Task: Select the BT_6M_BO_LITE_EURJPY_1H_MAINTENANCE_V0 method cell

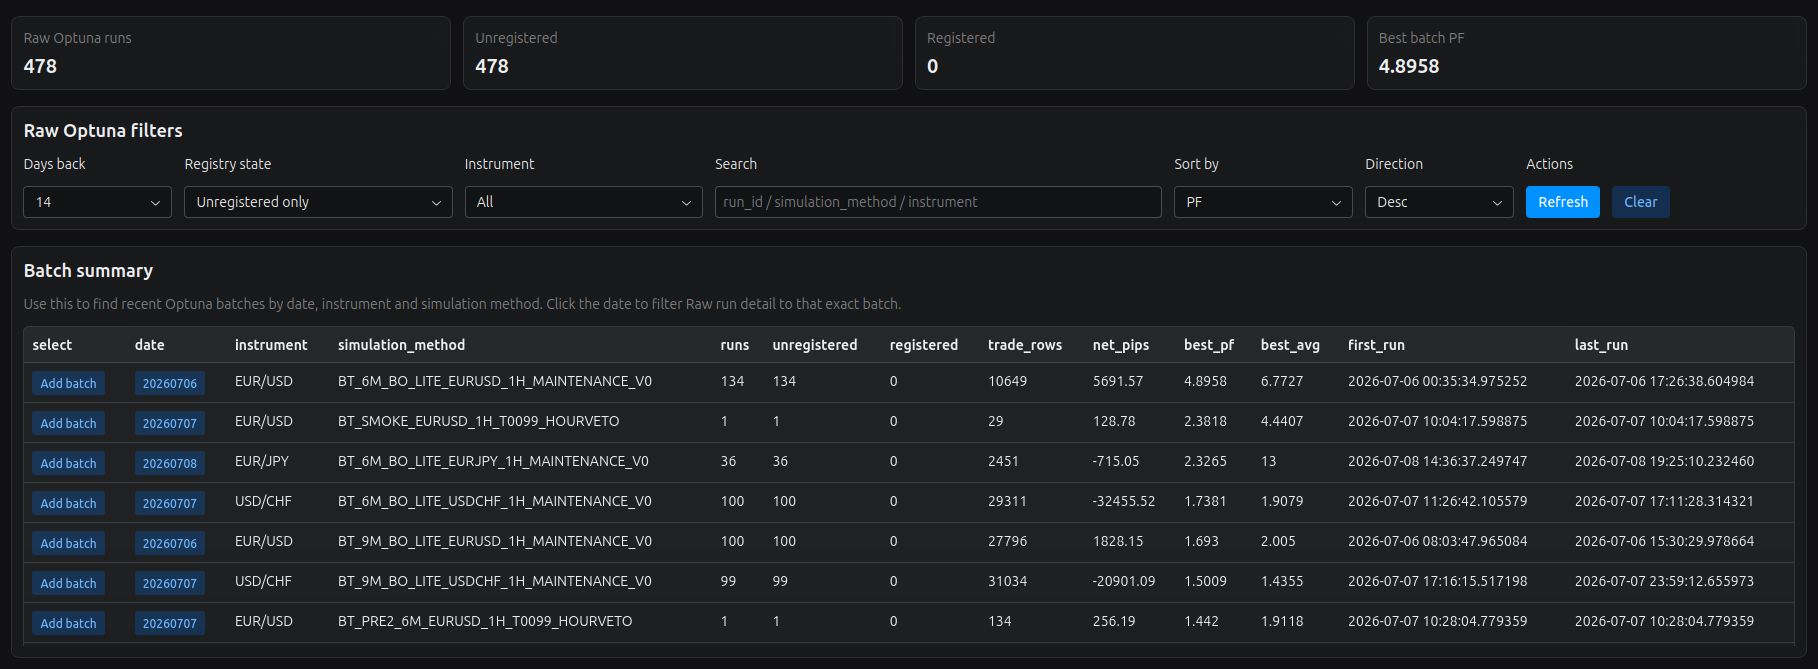Action: [493, 461]
